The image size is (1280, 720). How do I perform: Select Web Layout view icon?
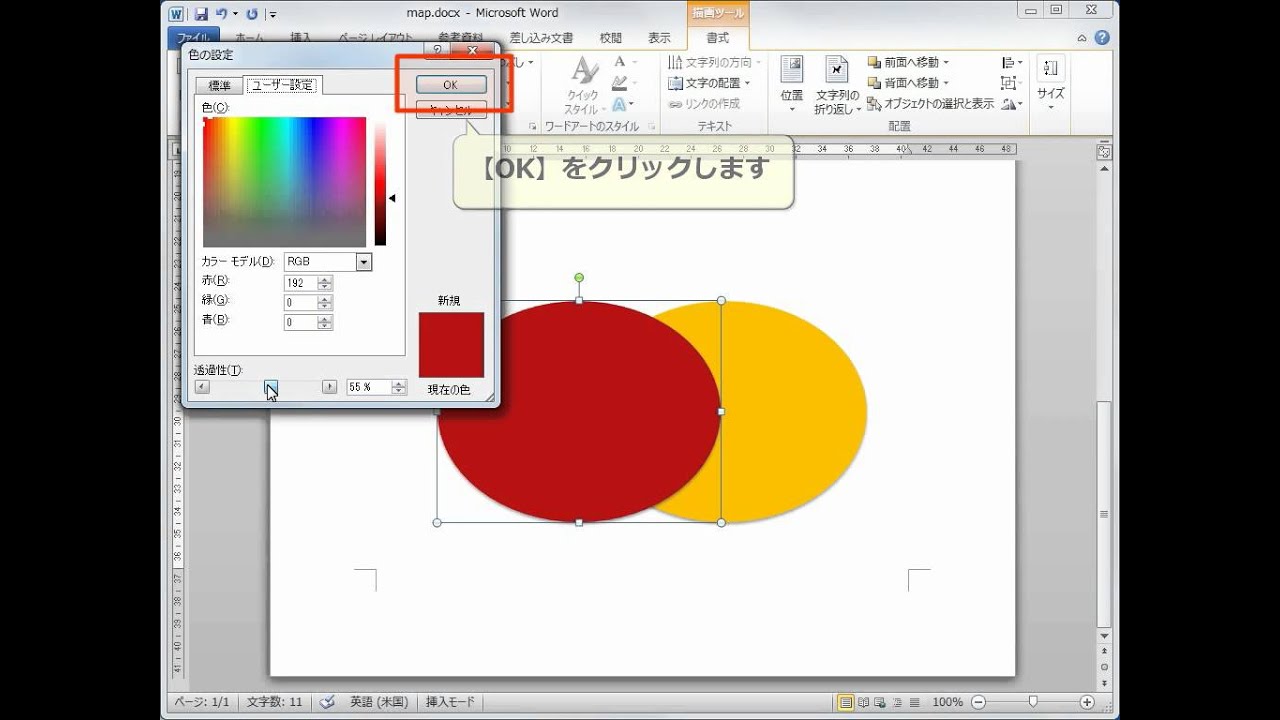pos(881,702)
